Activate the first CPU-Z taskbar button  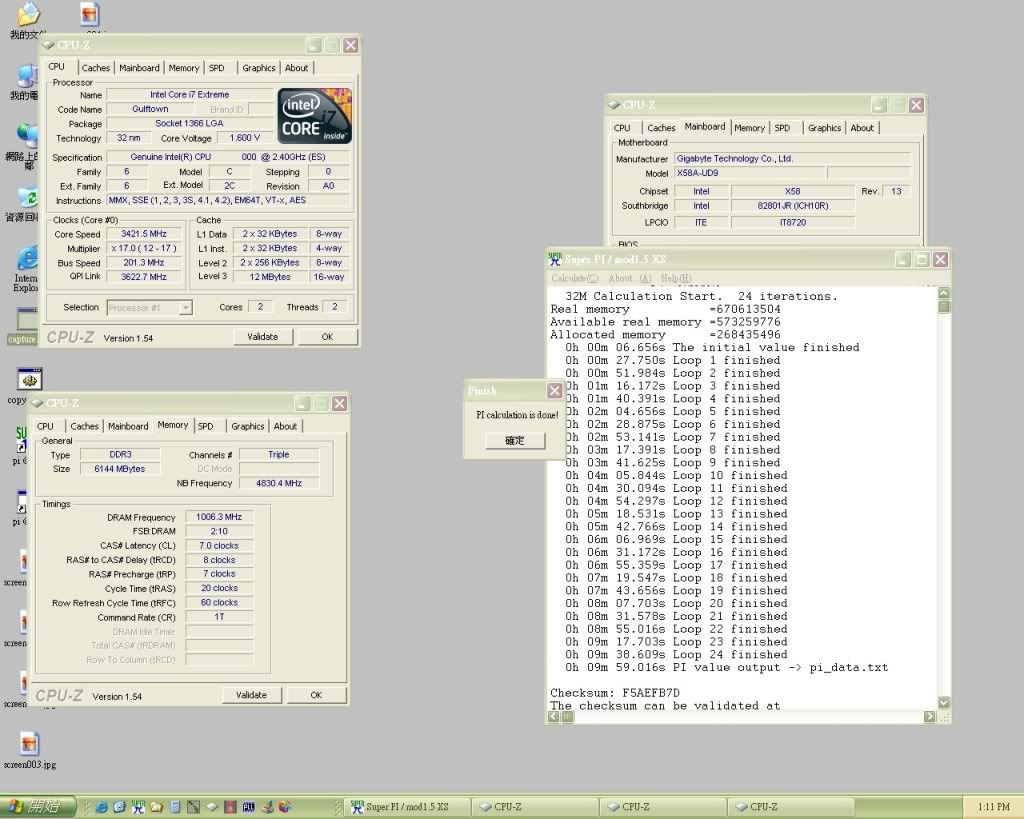tap(534, 807)
